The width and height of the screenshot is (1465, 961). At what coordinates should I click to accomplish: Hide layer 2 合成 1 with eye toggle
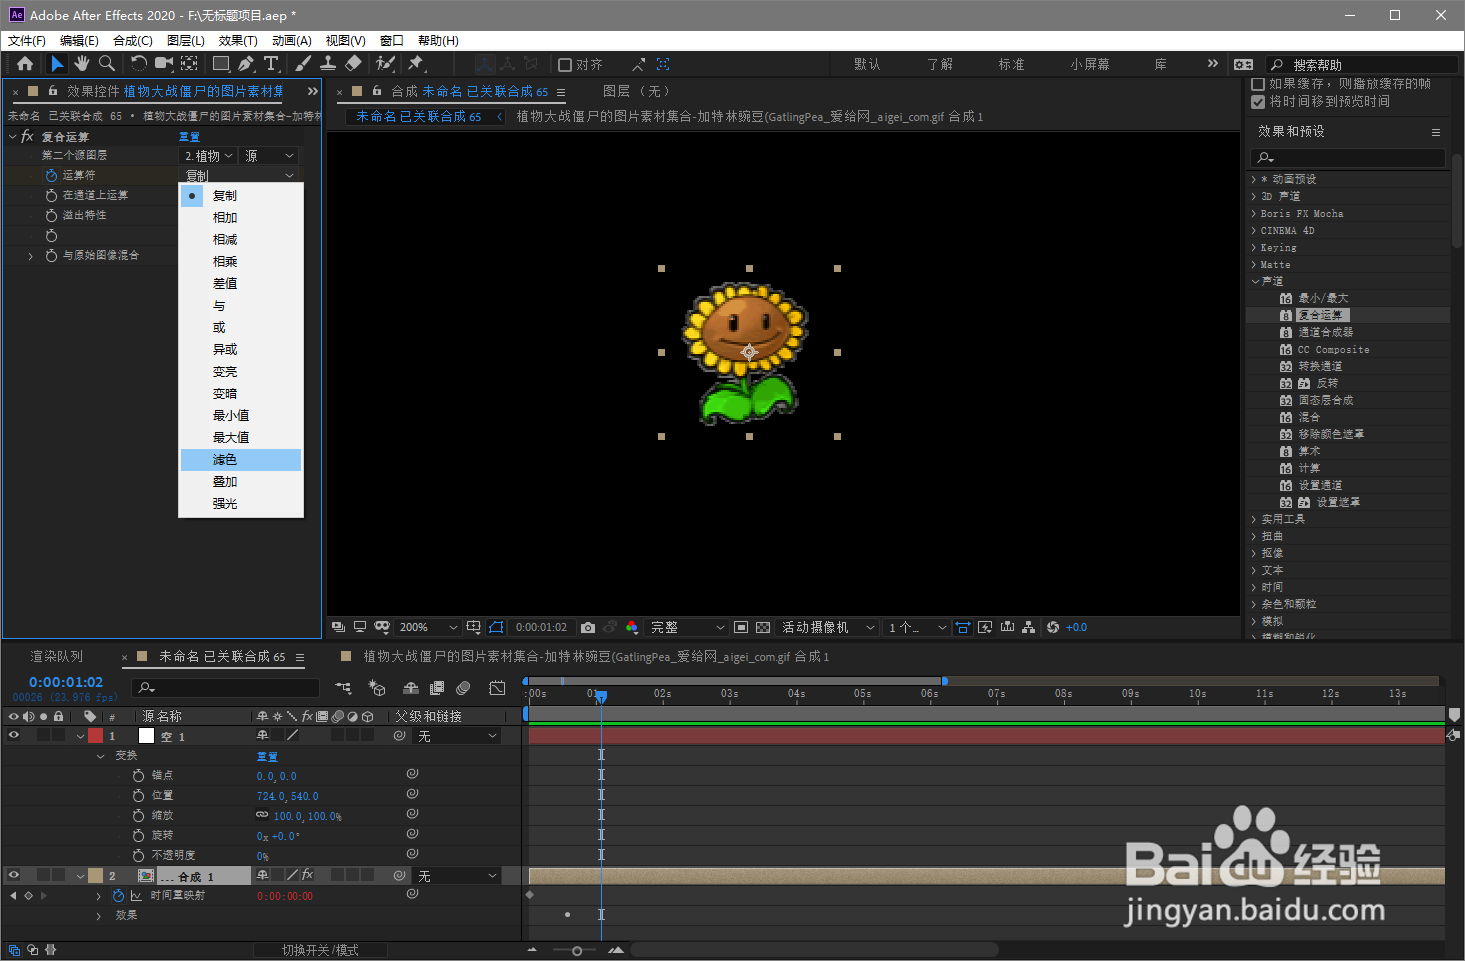click(x=14, y=875)
